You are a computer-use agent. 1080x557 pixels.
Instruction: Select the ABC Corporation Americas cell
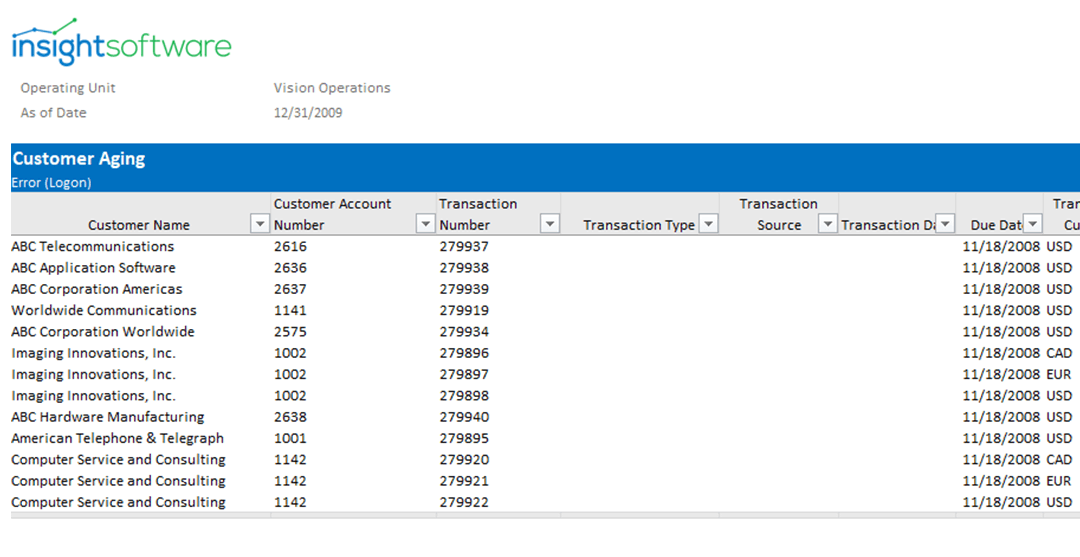click(x=96, y=289)
